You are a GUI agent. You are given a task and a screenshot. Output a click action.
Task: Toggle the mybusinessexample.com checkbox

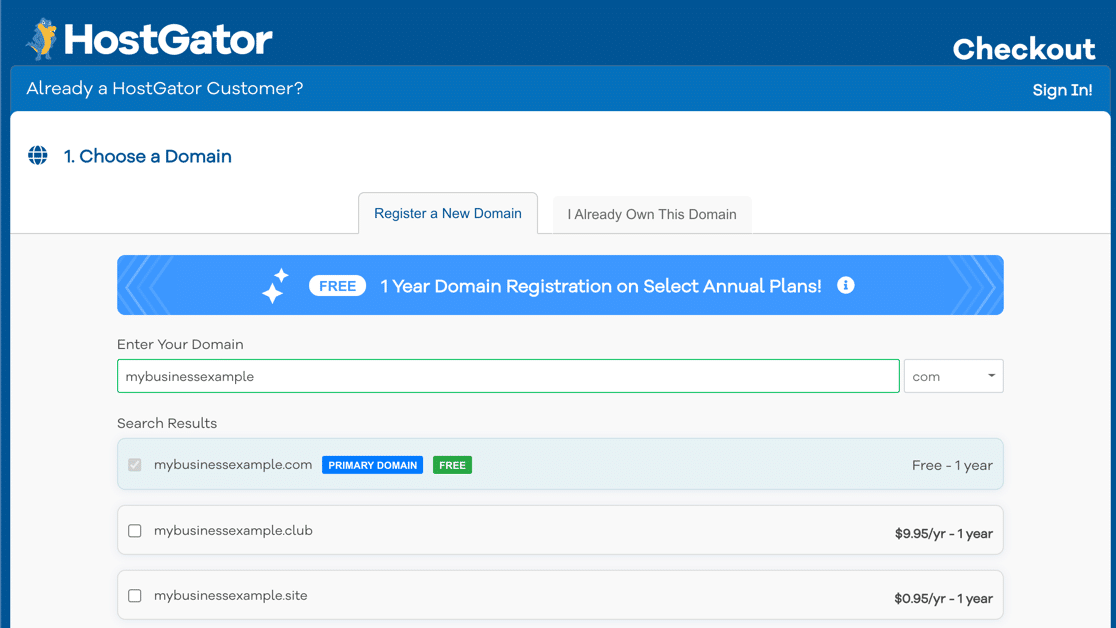(135, 465)
